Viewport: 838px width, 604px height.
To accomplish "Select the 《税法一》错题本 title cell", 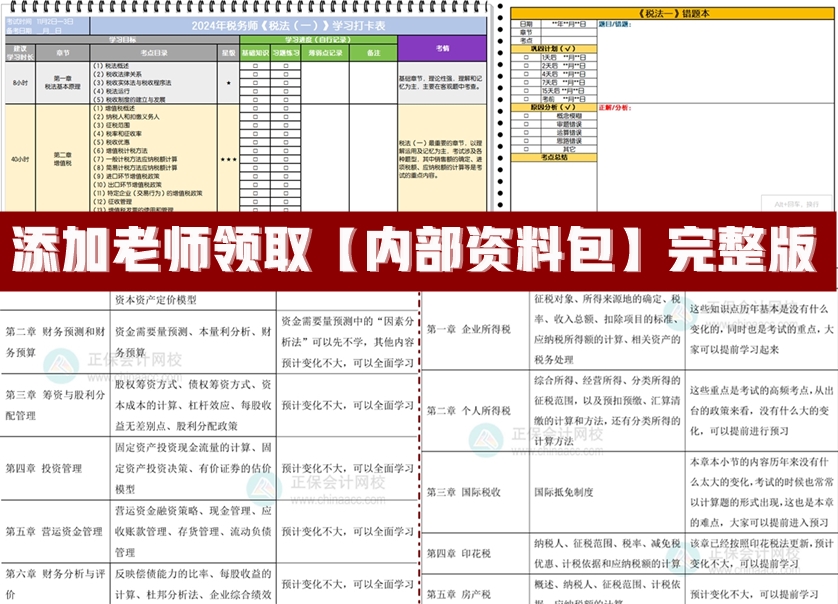I will (673, 13).
